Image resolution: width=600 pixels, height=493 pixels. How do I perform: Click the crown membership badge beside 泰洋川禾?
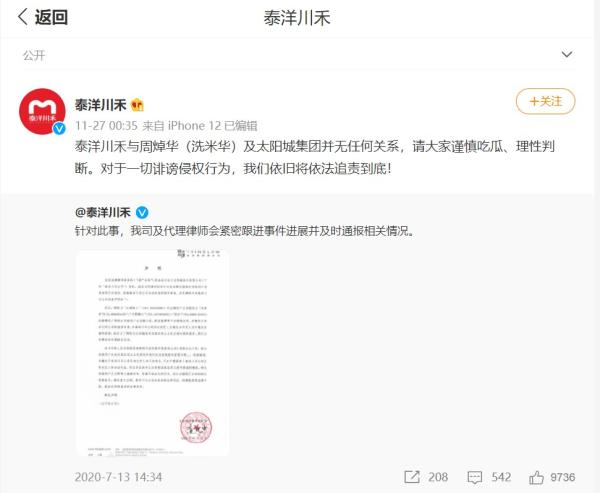pyautogui.click(x=137, y=104)
